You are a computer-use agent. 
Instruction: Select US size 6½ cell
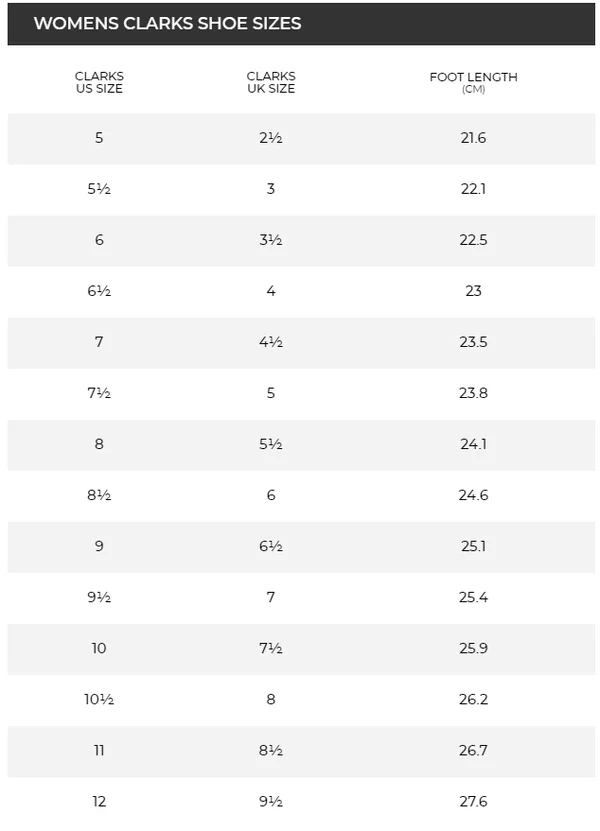tap(99, 291)
